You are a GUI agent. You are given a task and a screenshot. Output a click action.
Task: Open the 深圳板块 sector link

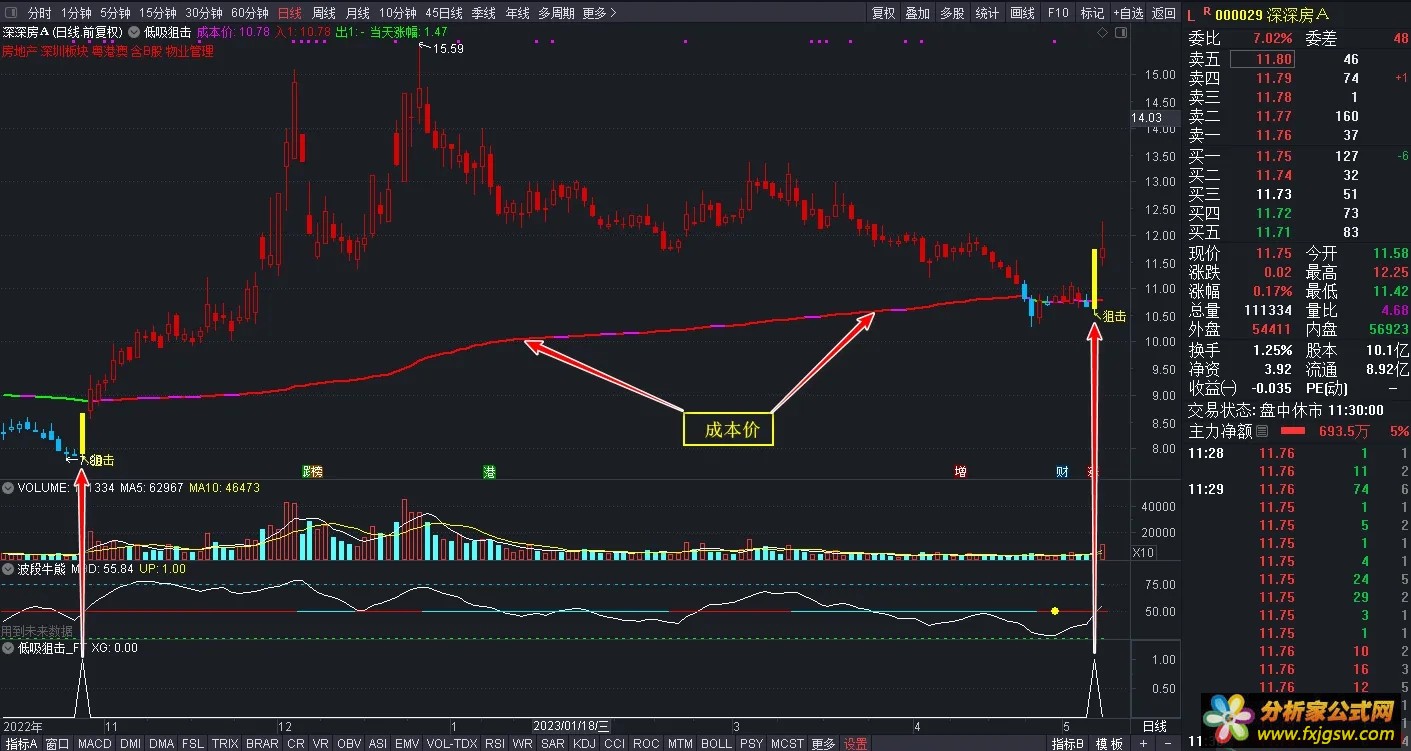[x=64, y=51]
